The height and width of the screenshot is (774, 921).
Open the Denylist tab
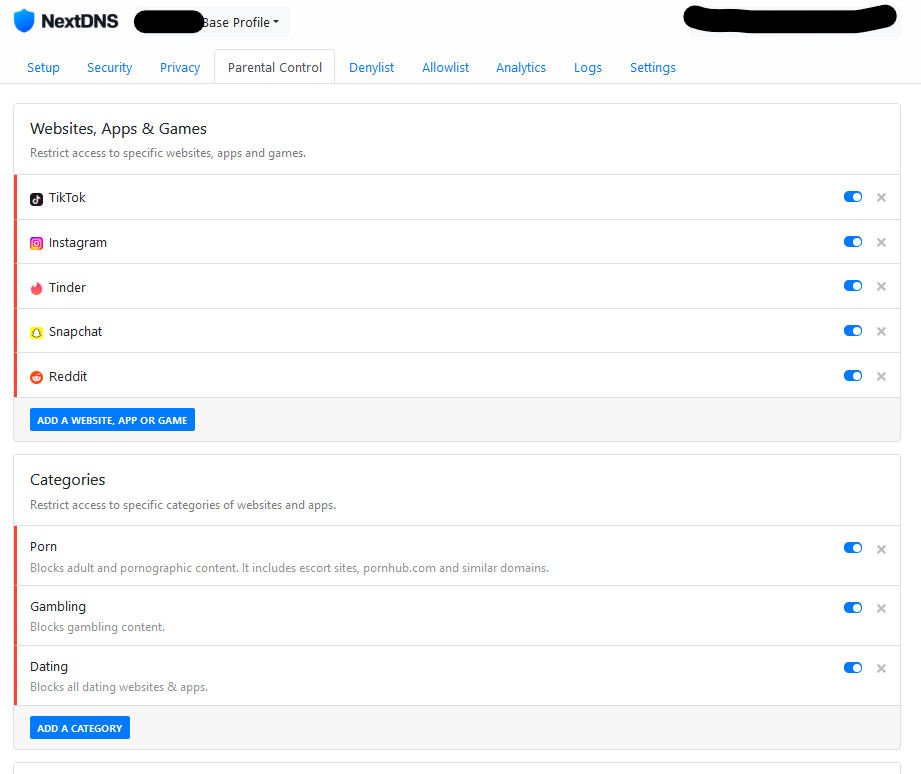click(371, 68)
